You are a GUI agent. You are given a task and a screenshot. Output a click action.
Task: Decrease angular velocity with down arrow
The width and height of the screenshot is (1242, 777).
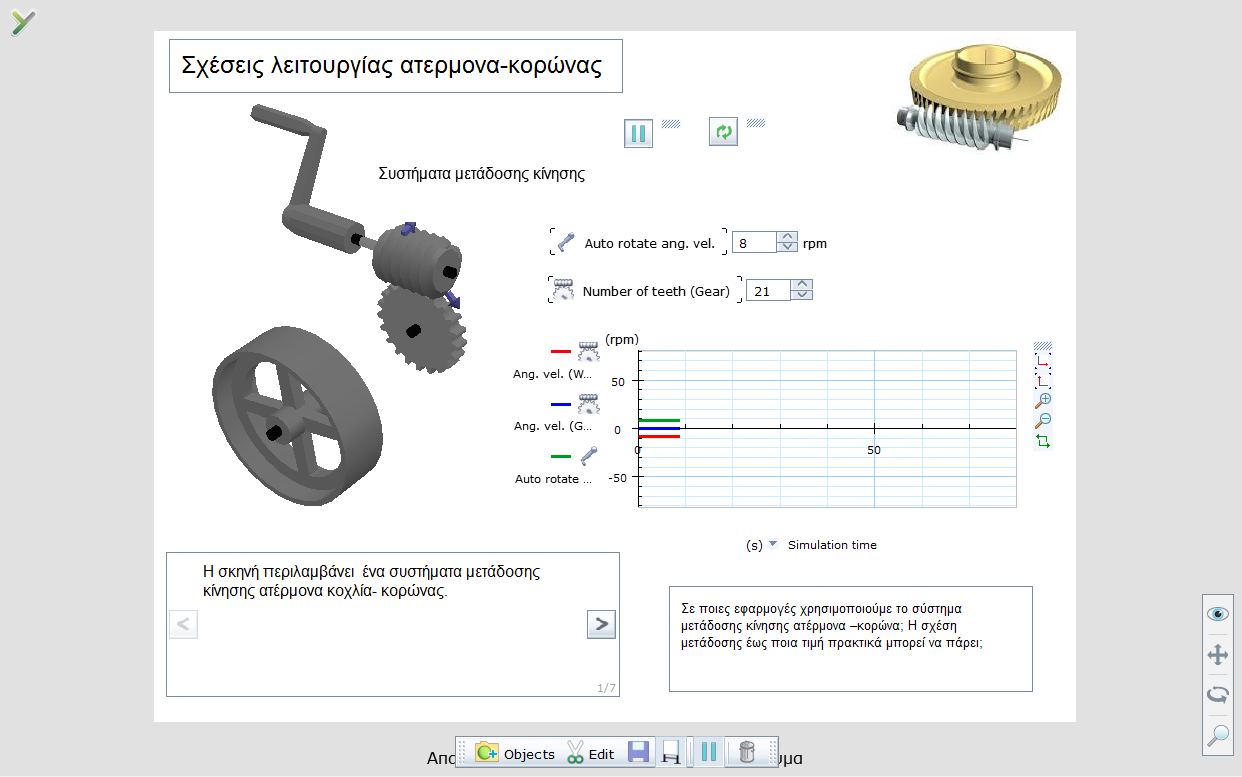(788, 247)
